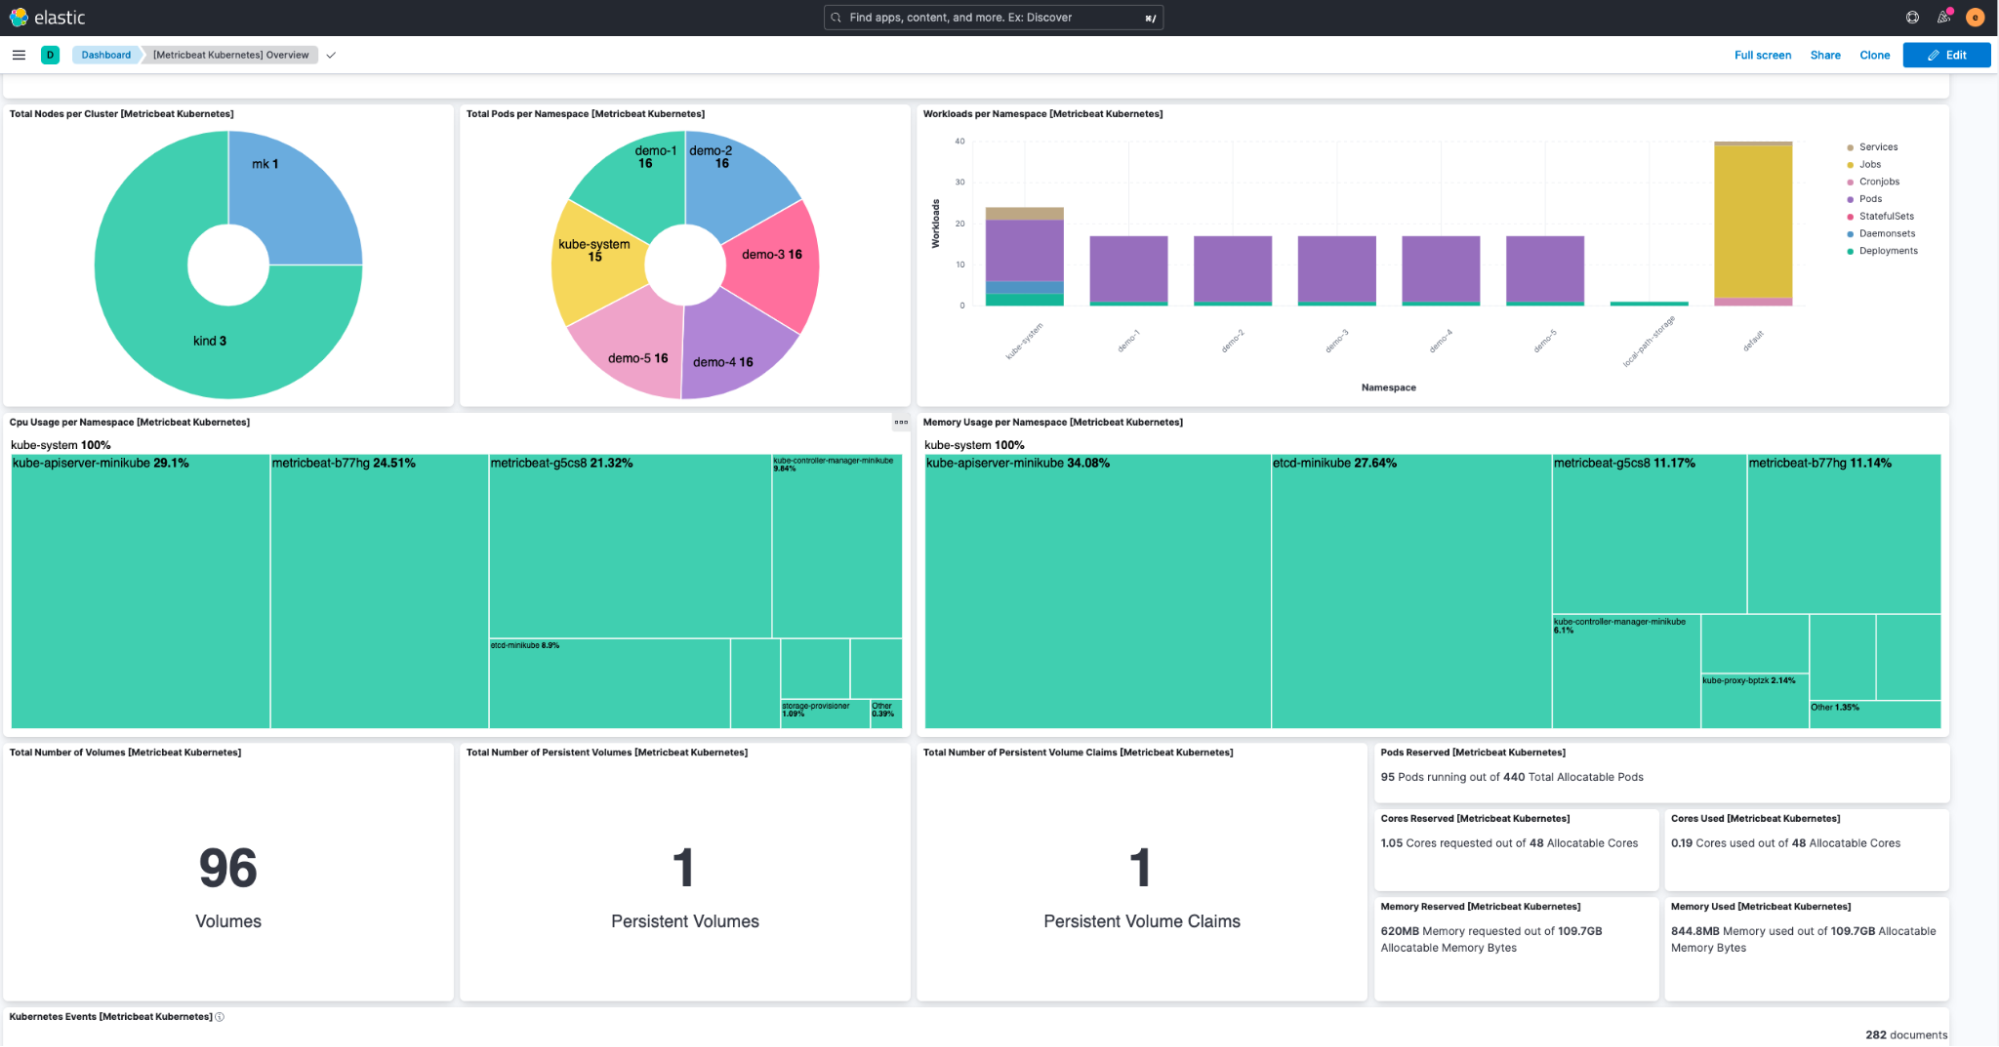Screen dimensions: 1999x1047
Task: Click the yellow default namespace Jobs bar
Action: [1752, 222]
